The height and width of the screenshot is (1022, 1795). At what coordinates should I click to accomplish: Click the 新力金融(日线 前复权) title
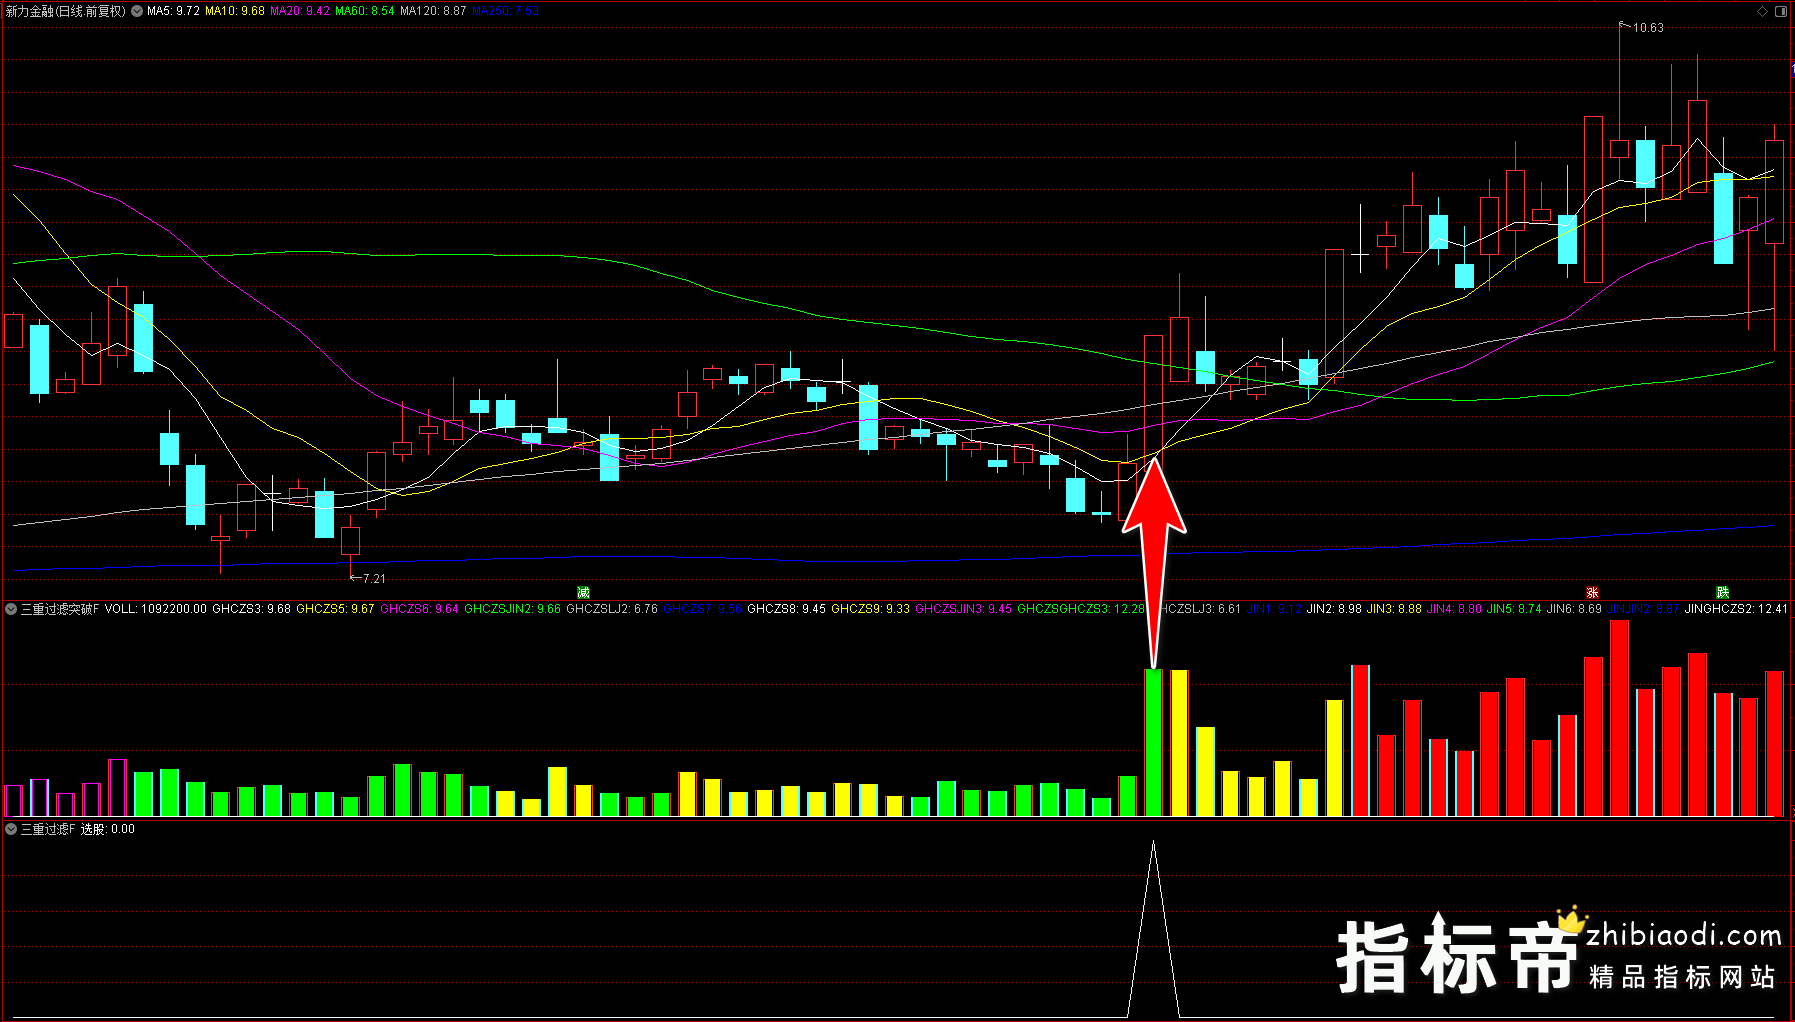(66, 11)
